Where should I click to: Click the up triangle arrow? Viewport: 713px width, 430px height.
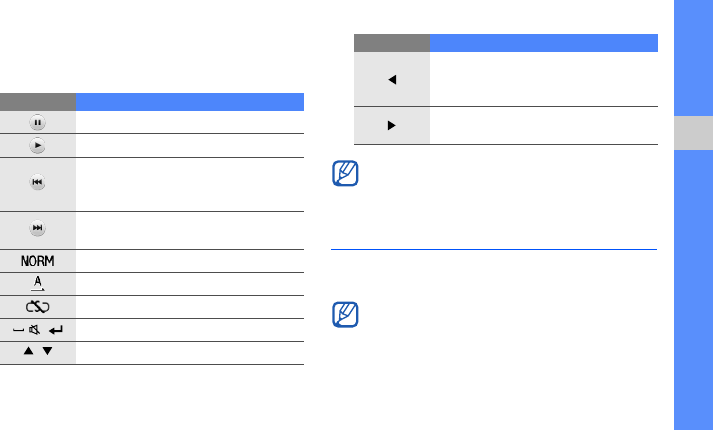tap(27, 352)
